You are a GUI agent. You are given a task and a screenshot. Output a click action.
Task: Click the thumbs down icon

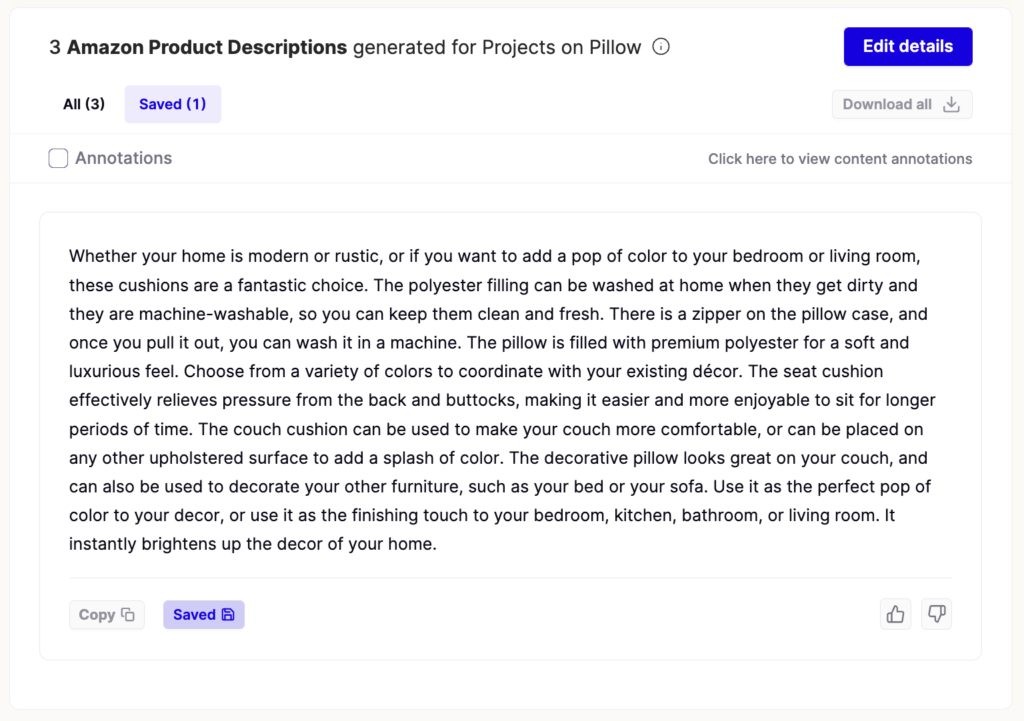936,614
